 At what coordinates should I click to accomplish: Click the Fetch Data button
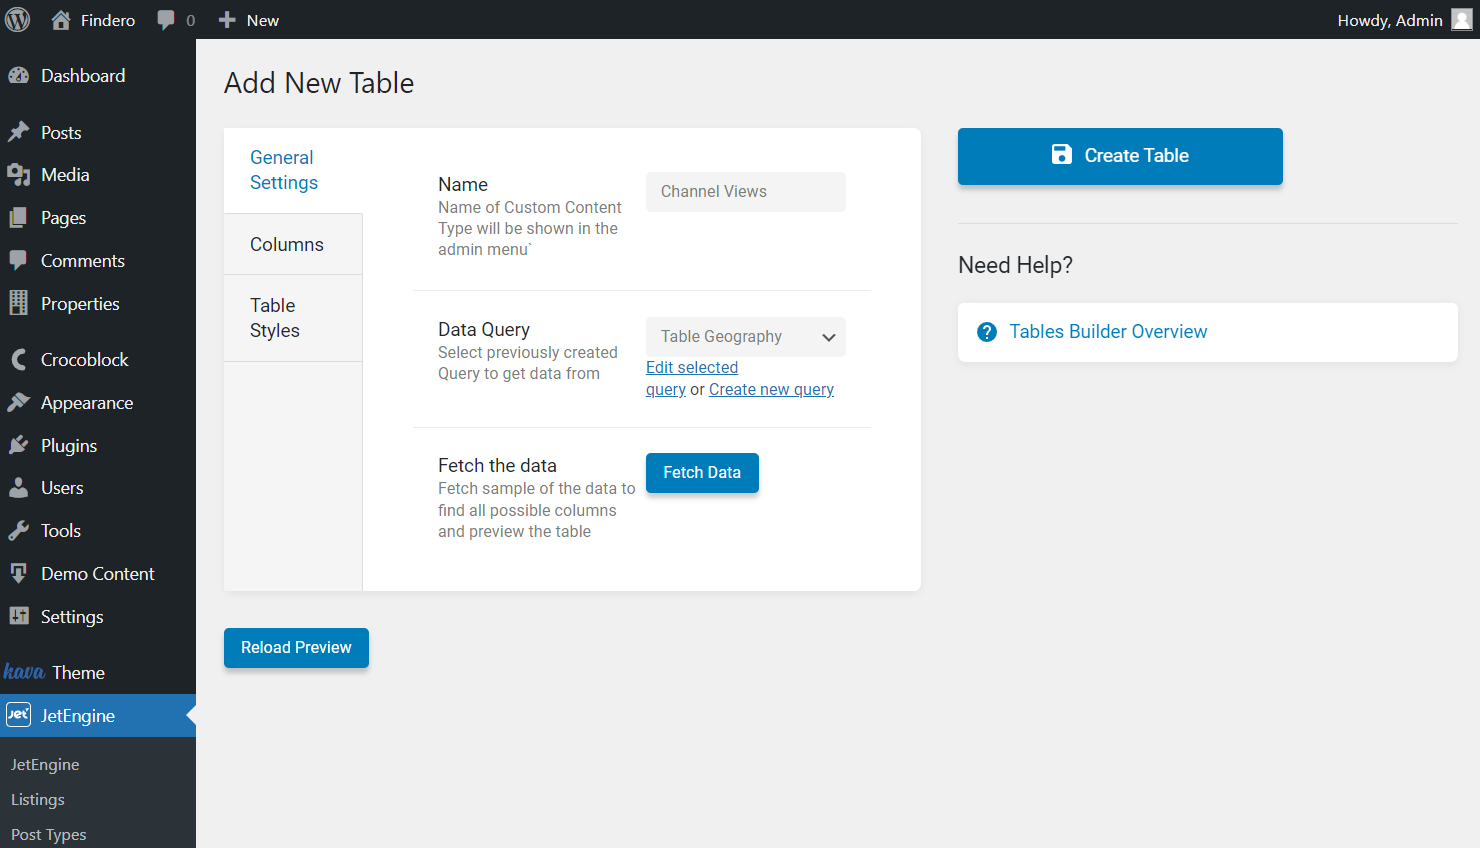tap(702, 473)
